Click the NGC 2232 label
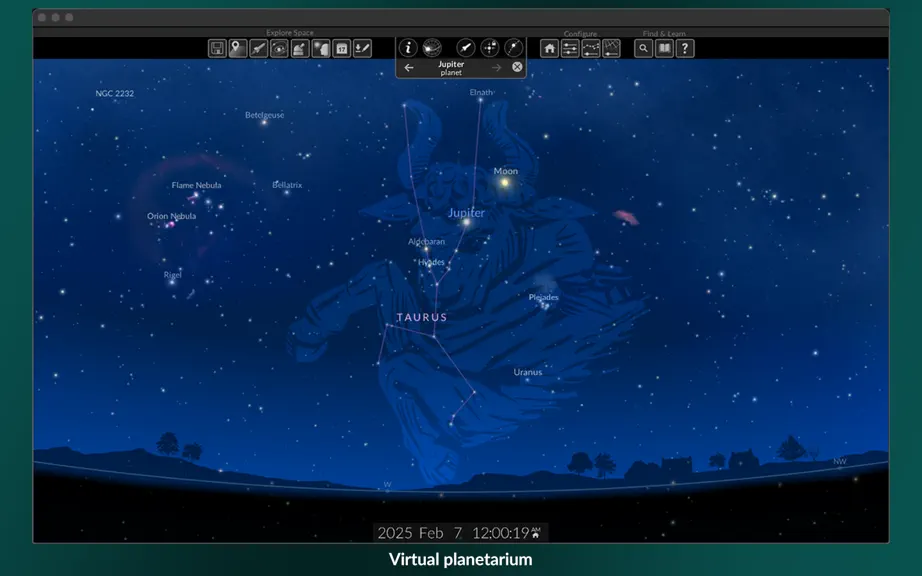The image size is (922, 576). coord(115,93)
